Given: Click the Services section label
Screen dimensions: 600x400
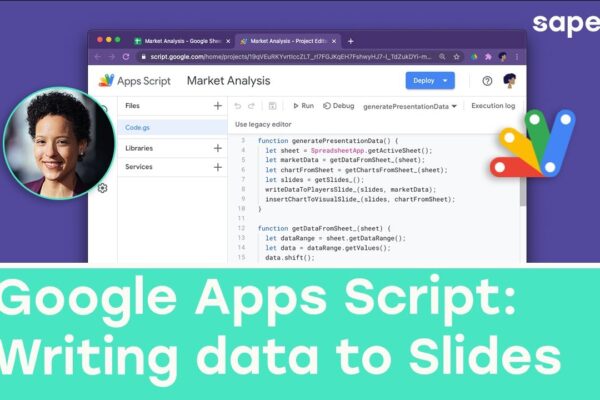Looking at the screenshot, I should [x=139, y=167].
